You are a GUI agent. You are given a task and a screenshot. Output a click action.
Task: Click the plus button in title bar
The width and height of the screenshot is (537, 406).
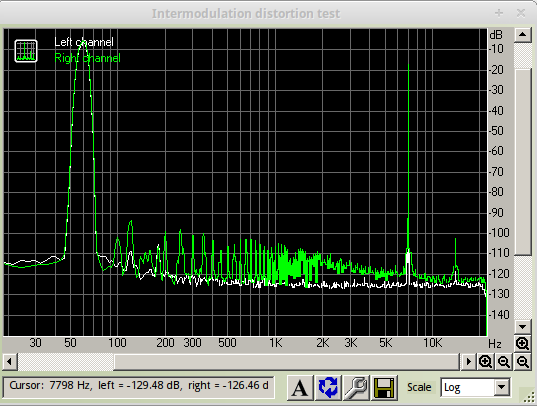[499, 13]
